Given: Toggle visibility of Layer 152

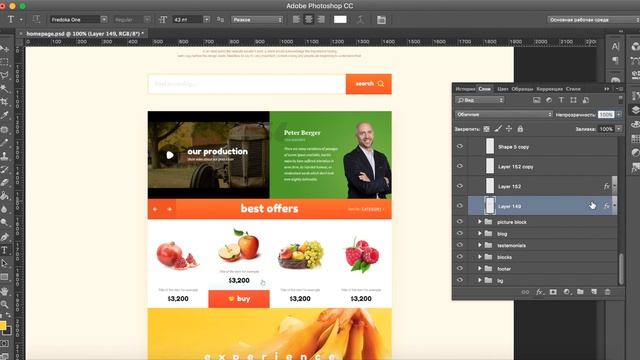Looking at the screenshot, I should (460, 186).
